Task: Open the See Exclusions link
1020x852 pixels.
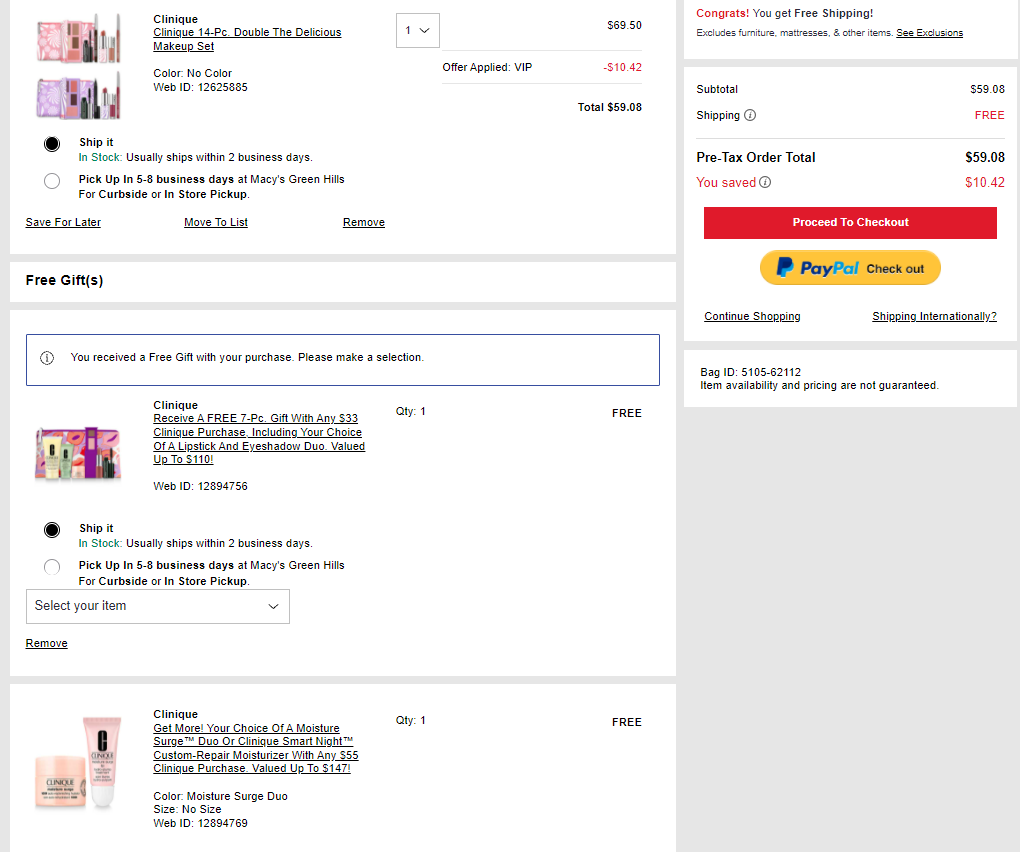Action: click(x=929, y=33)
